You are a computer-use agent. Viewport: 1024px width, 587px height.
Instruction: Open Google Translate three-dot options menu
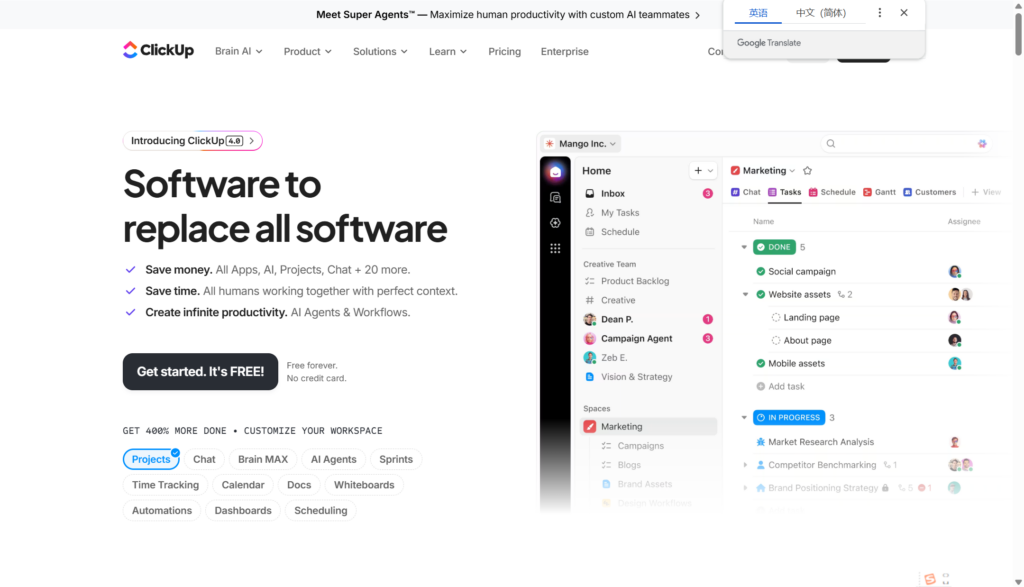(880, 13)
